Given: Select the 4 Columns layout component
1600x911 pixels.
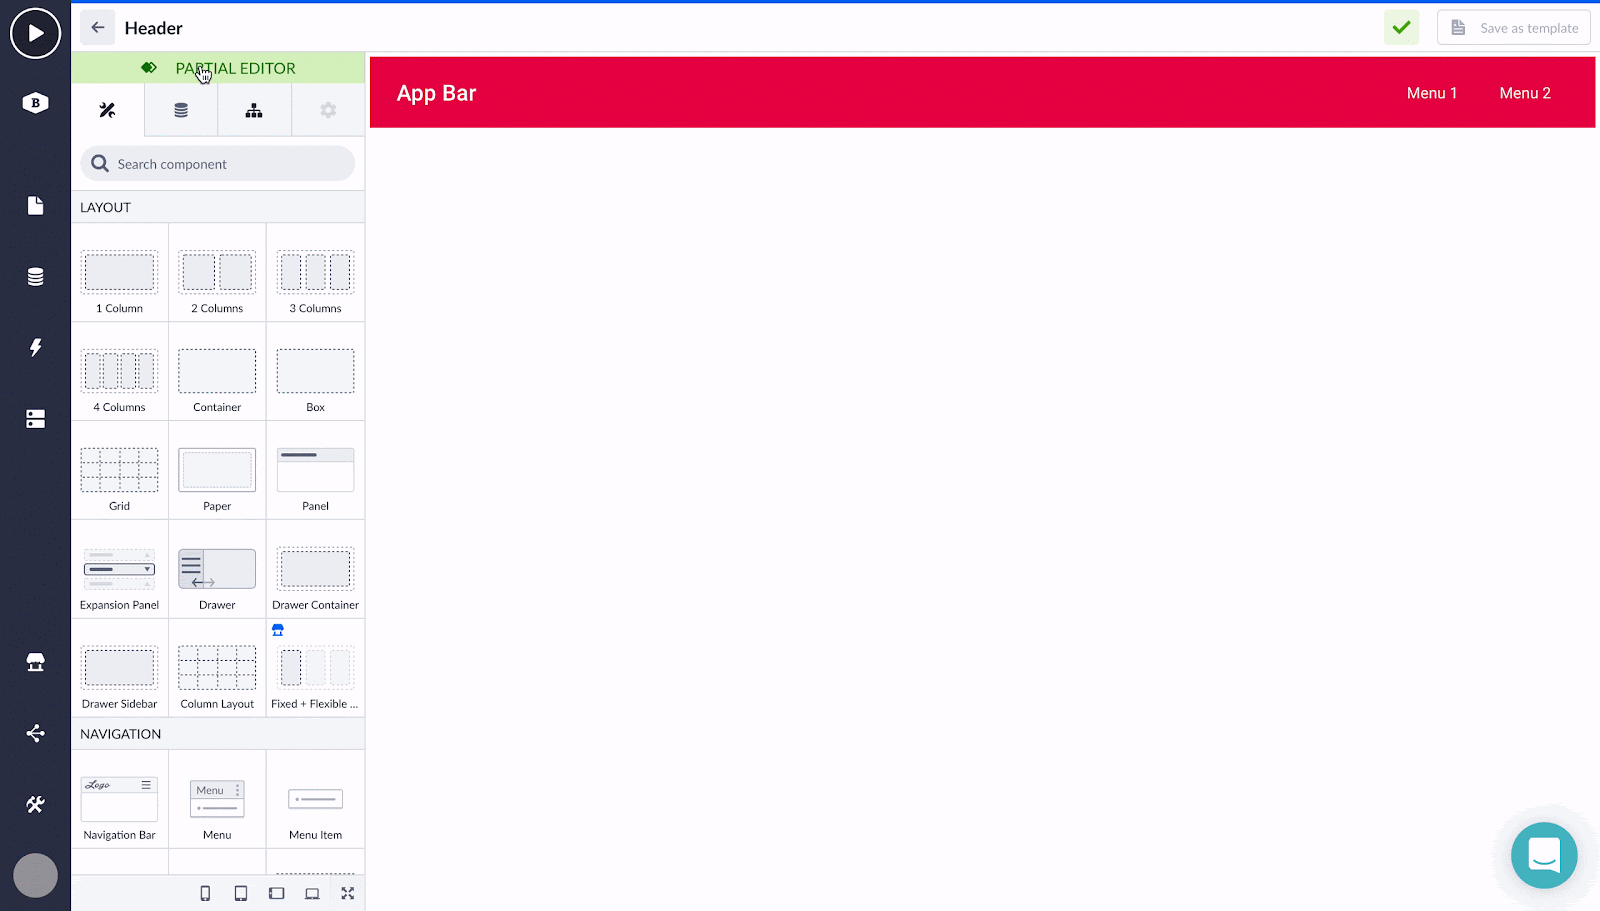Looking at the screenshot, I should pos(120,371).
